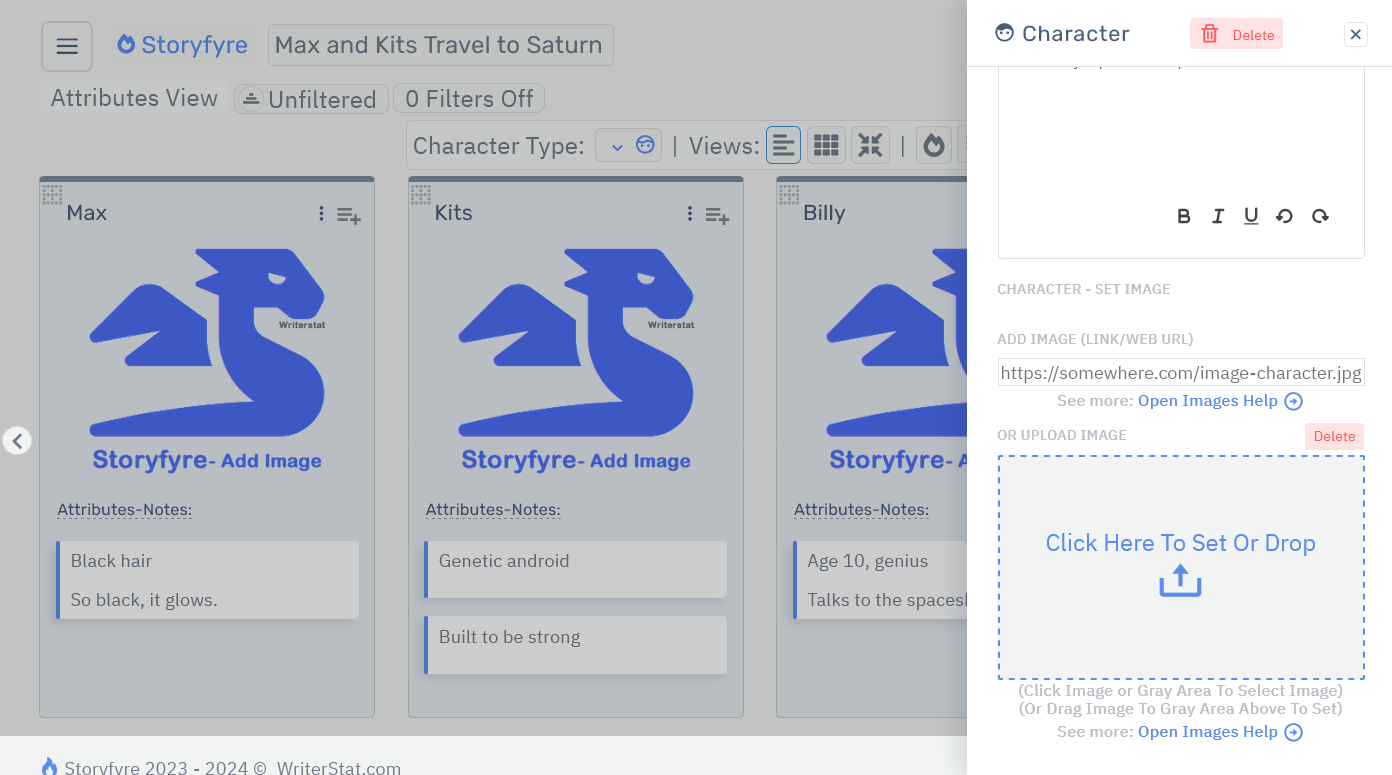Toggle the 0 Filters Off control
Image resolution: width=1392 pixels, height=775 pixels.
[468, 98]
